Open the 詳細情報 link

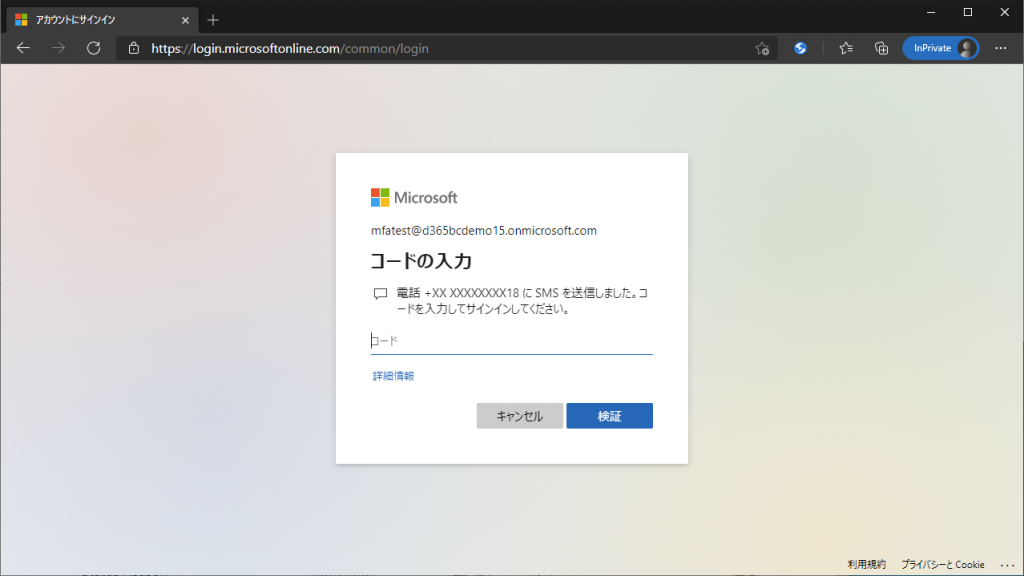pos(393,376)
